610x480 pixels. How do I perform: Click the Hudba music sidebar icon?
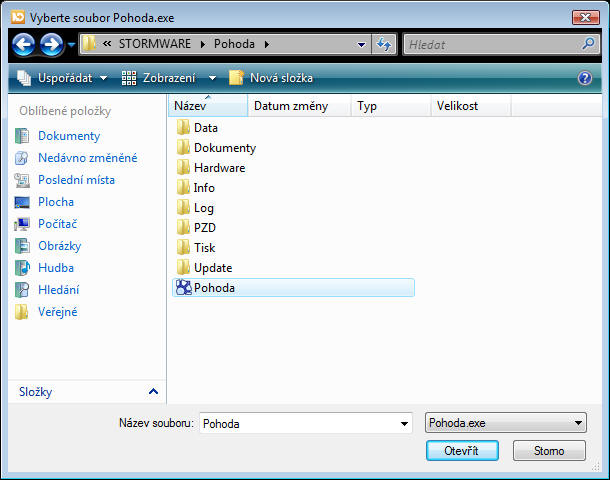point(22,268)
